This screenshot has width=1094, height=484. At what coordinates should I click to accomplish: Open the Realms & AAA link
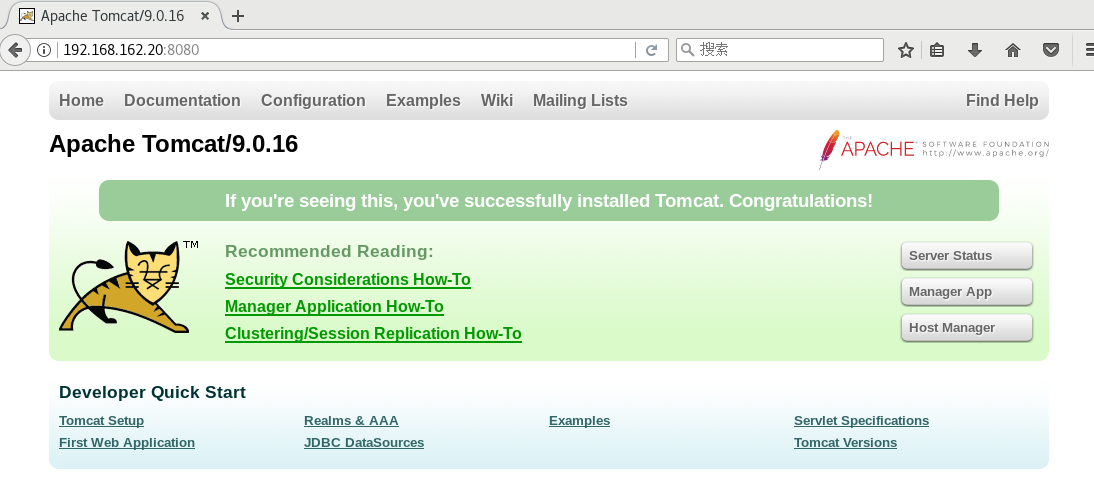pyautogui.click(x=351, y=421)
